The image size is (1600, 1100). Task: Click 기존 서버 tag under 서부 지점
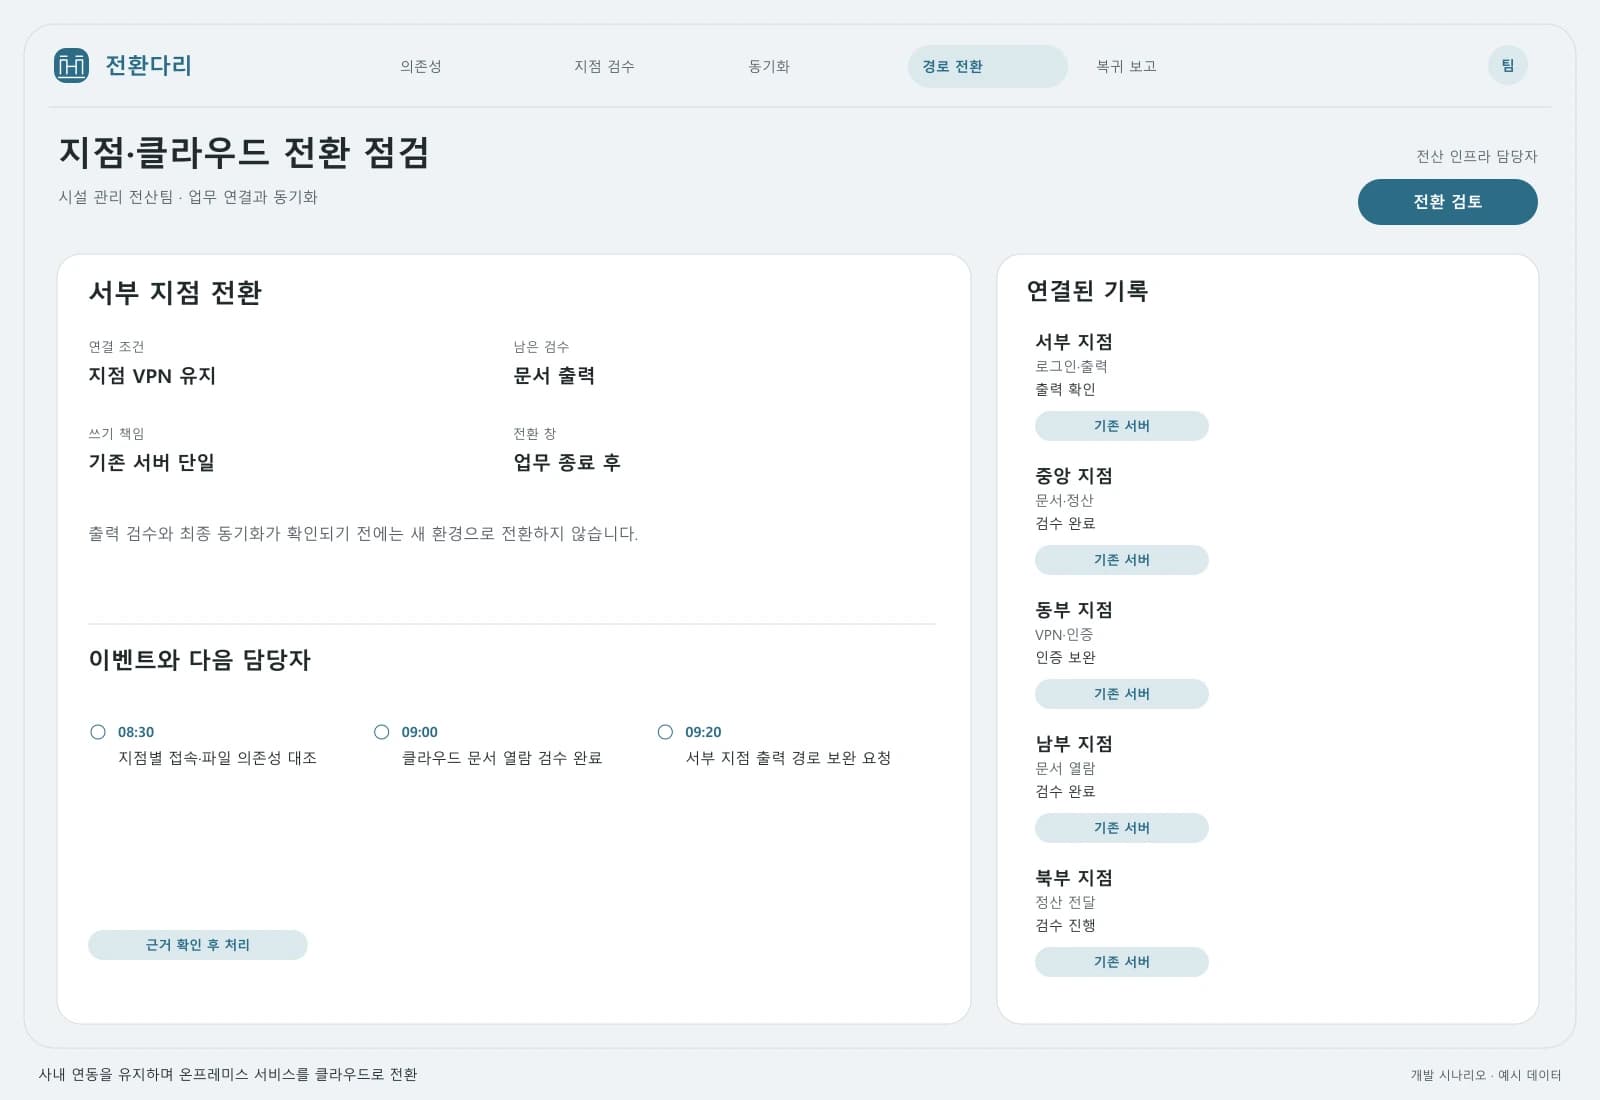(x=1122, y=426)
